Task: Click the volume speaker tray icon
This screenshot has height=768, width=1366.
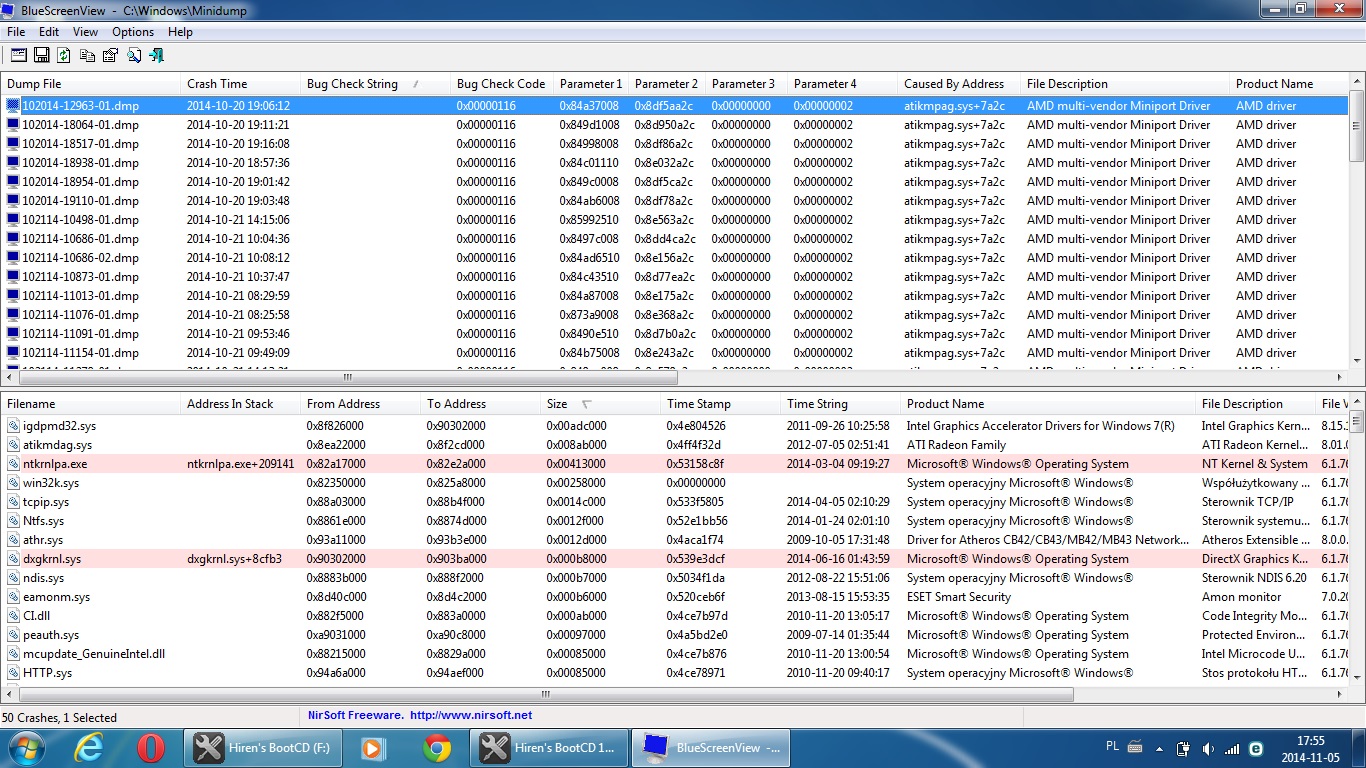Action: (1208, 748)
